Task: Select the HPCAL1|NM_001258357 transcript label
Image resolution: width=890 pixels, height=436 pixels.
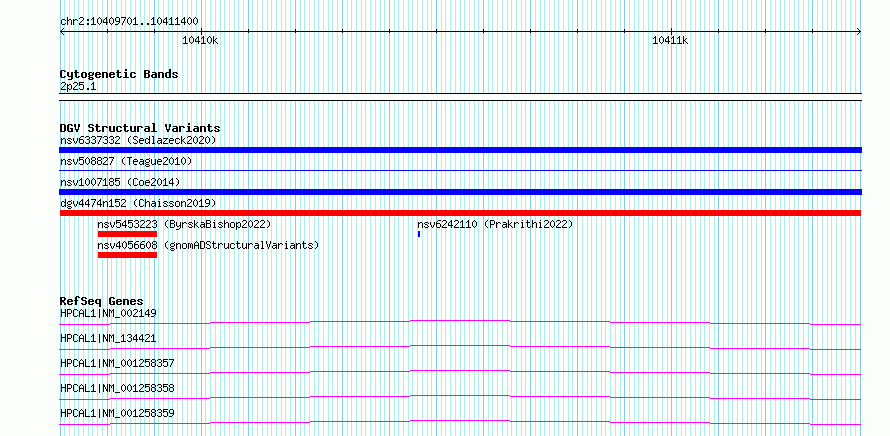Action: tap(117, 363)
